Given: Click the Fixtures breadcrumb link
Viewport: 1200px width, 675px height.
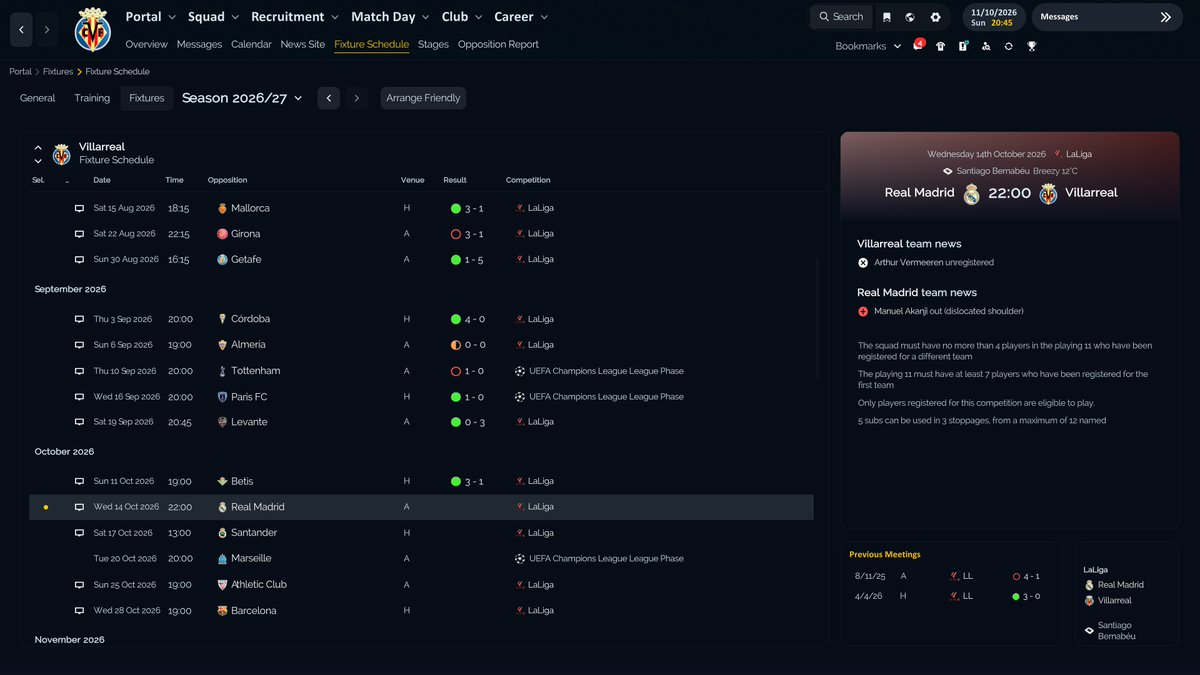Looking at the screenshot, I should (x=60, y=72).
